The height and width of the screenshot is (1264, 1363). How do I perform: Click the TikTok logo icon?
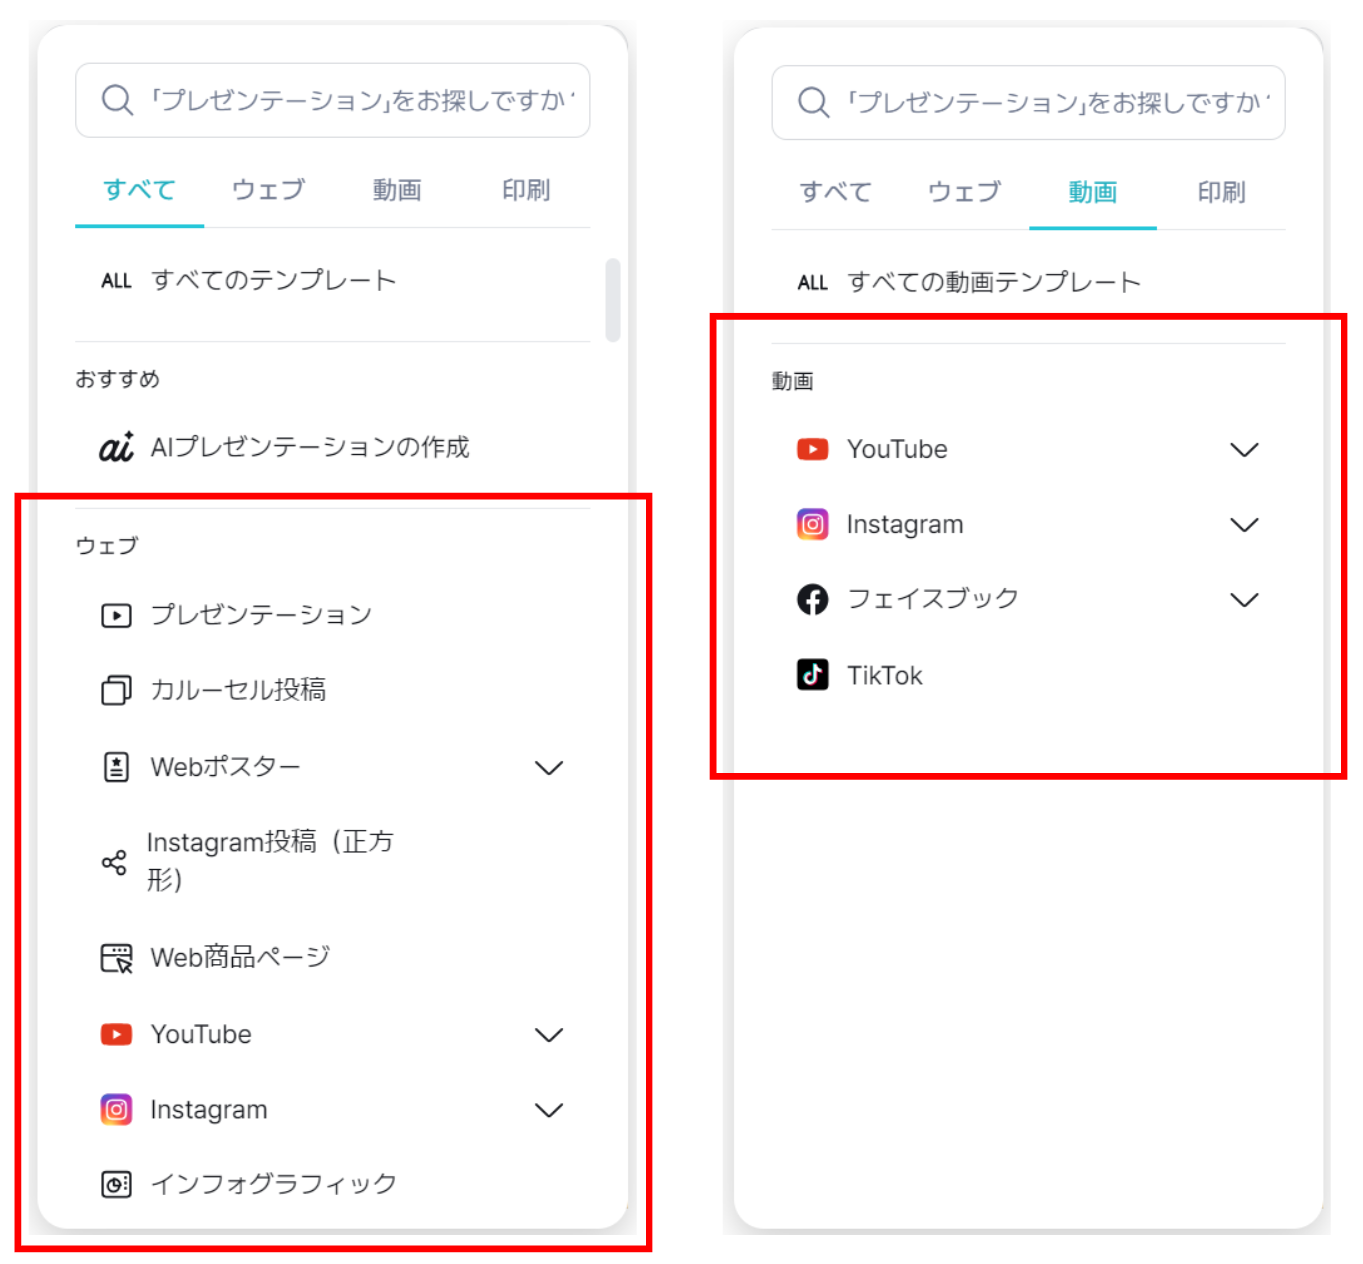[812, 675]
